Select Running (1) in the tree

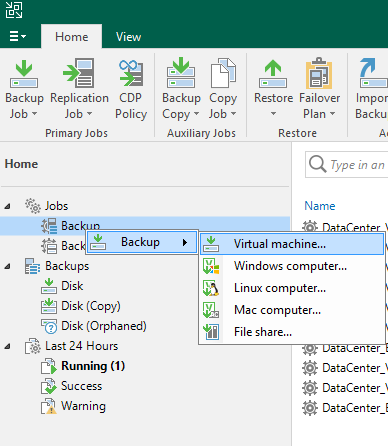(x=93, y=366)
